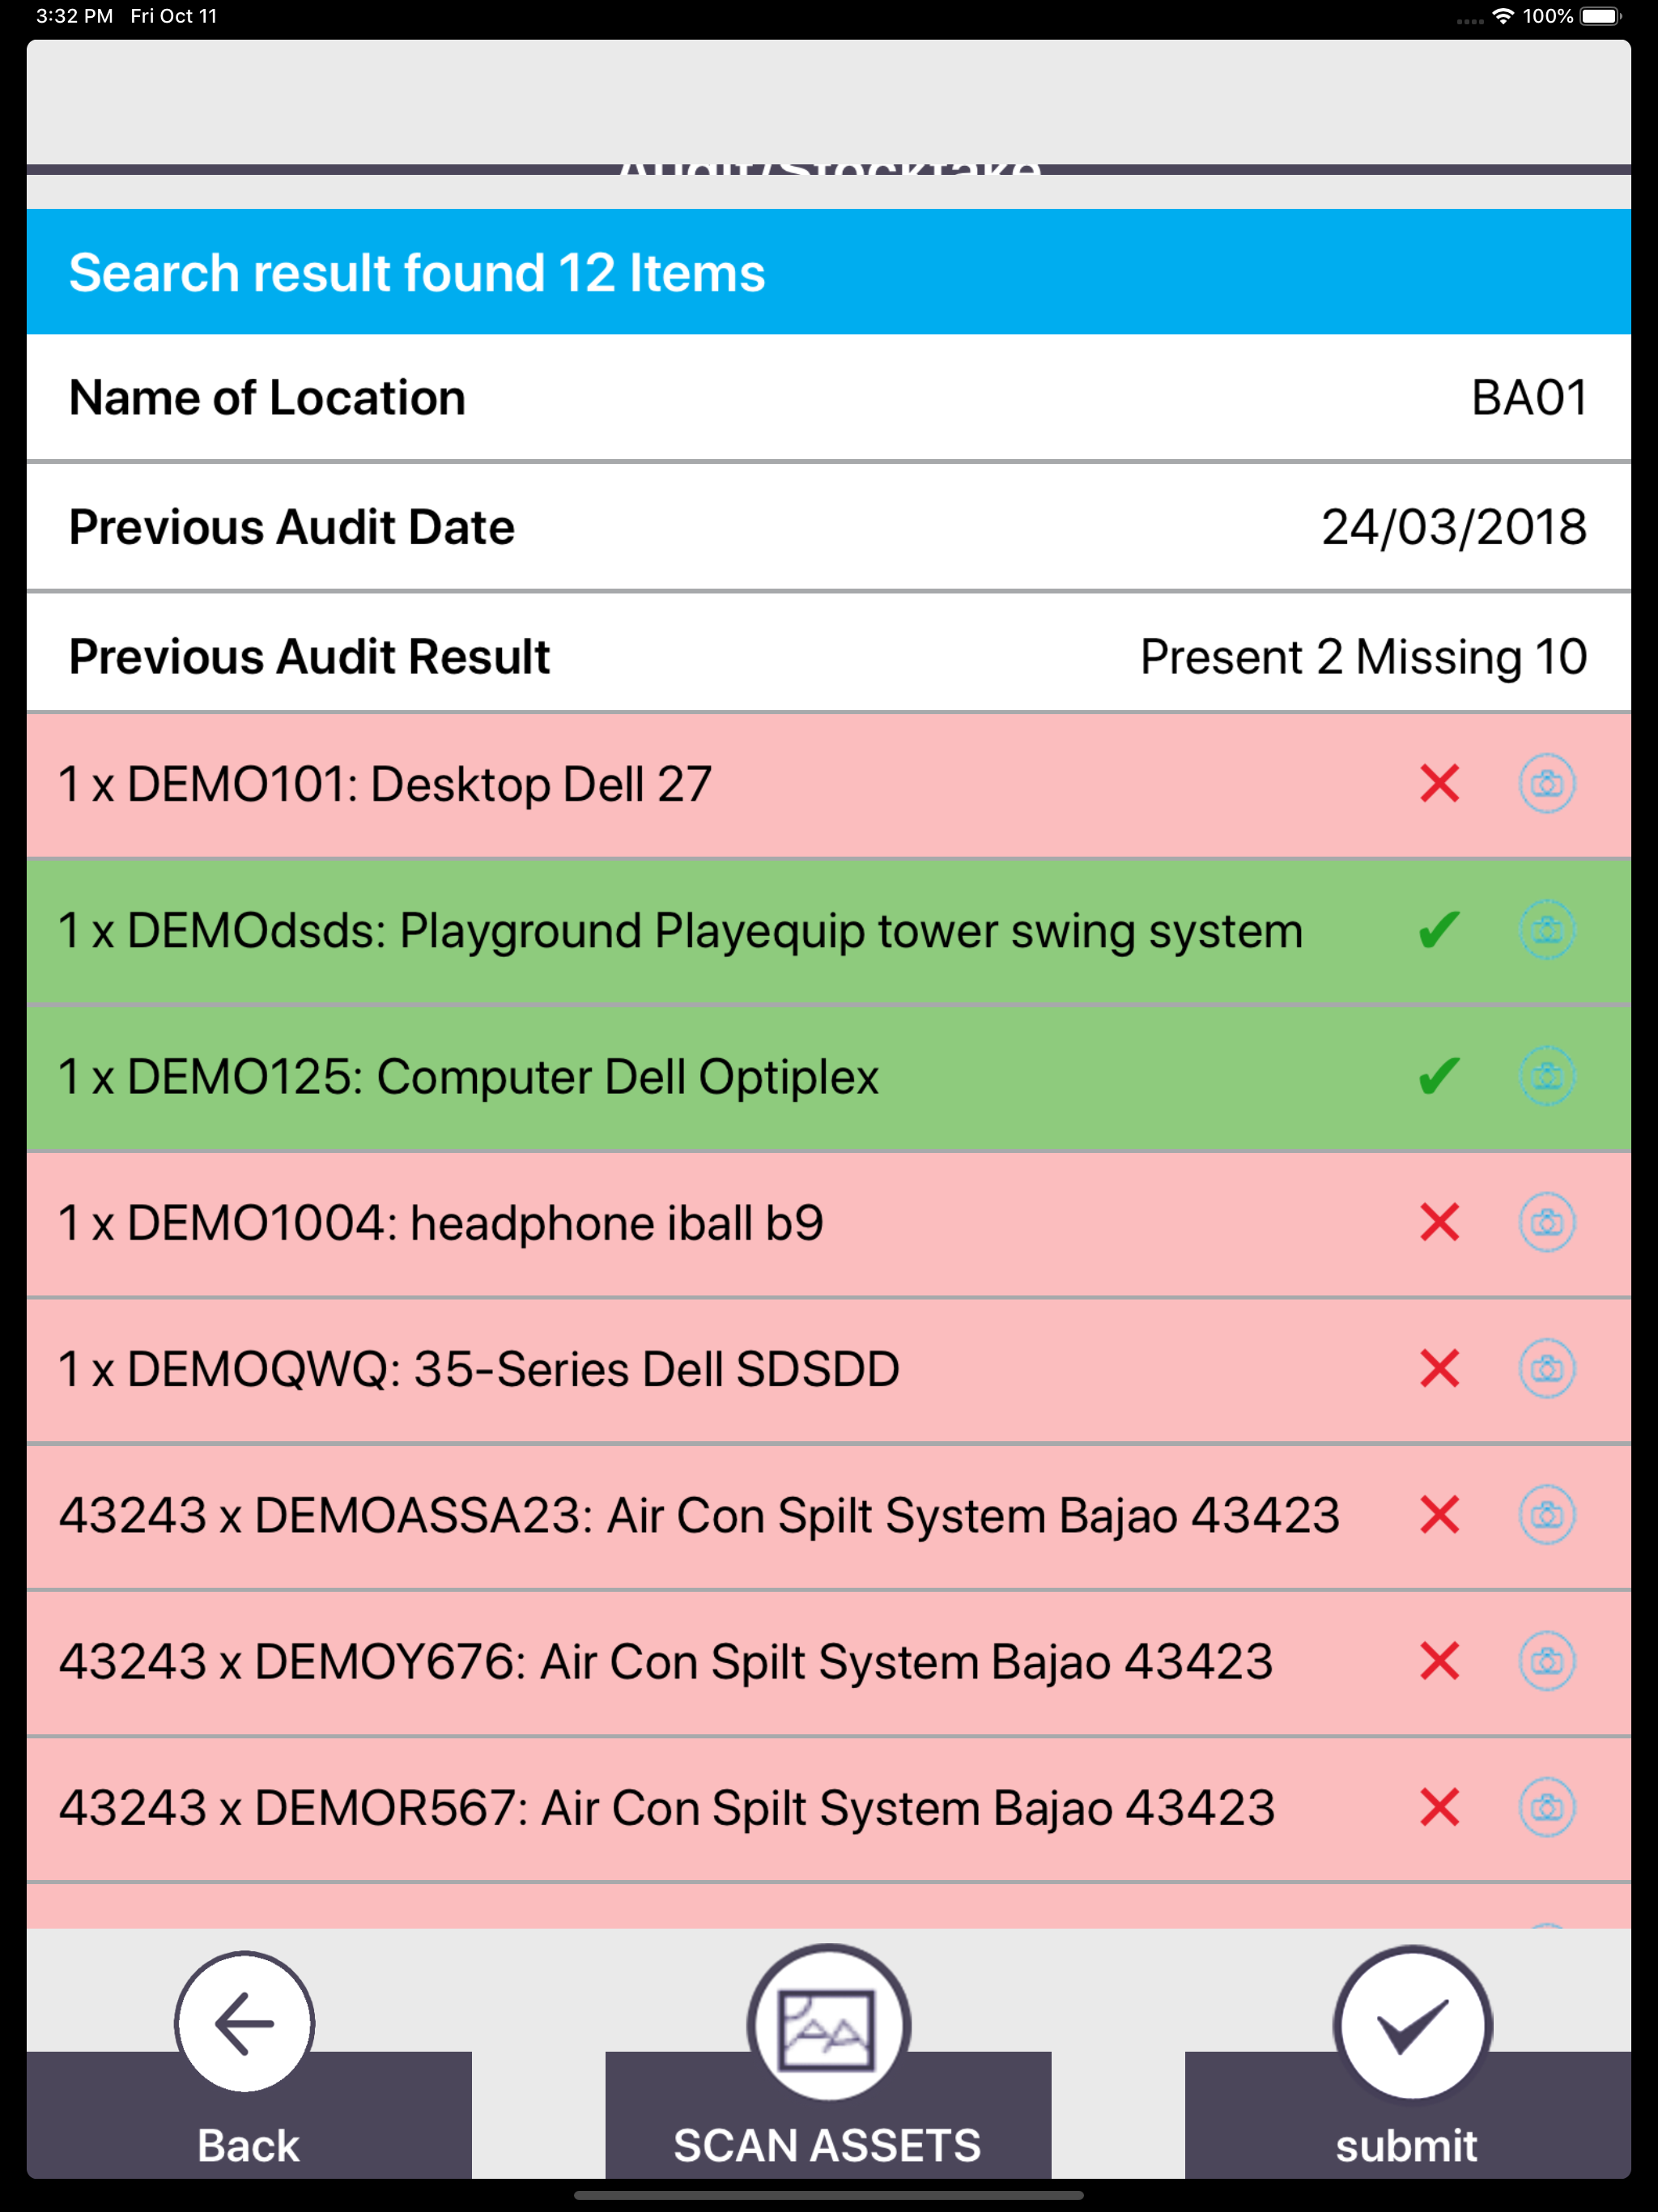Tap camera icon for DEMOQWQ 35-Series row
The width and height of the screenshot is (1658, 2212).
pos(1546,1368)
